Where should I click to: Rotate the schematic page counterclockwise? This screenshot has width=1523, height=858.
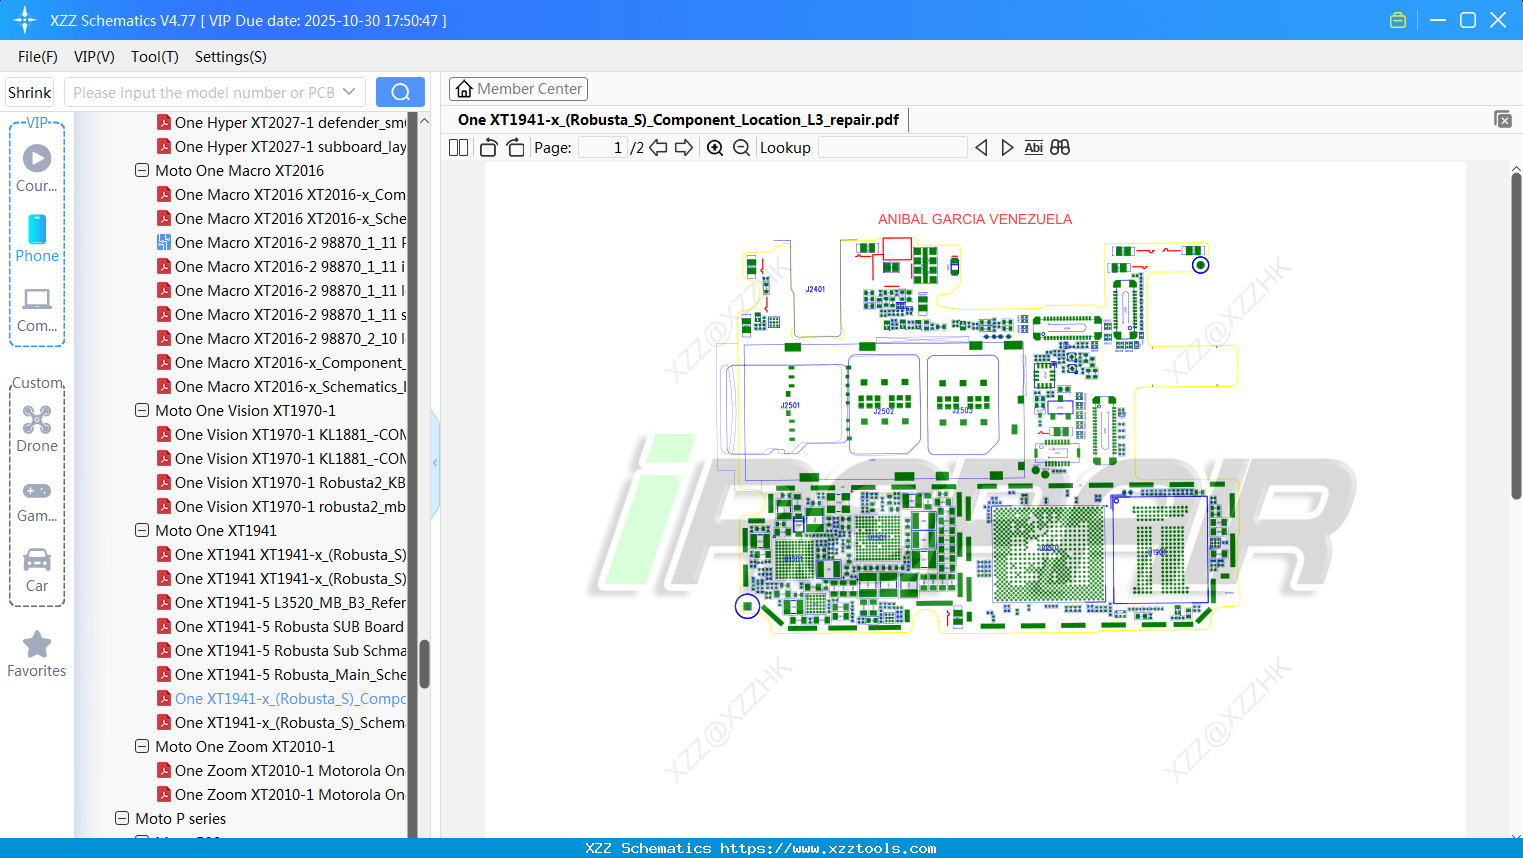[x=487, y=147]
